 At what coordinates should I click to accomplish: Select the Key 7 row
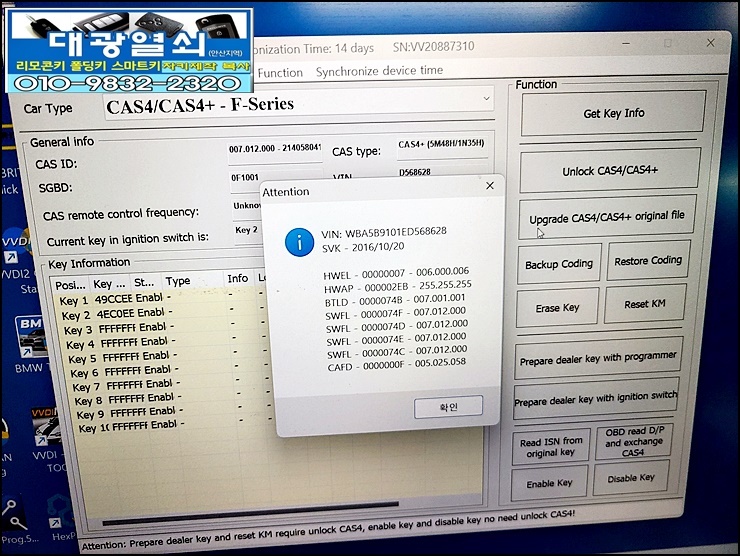(172, 386)
